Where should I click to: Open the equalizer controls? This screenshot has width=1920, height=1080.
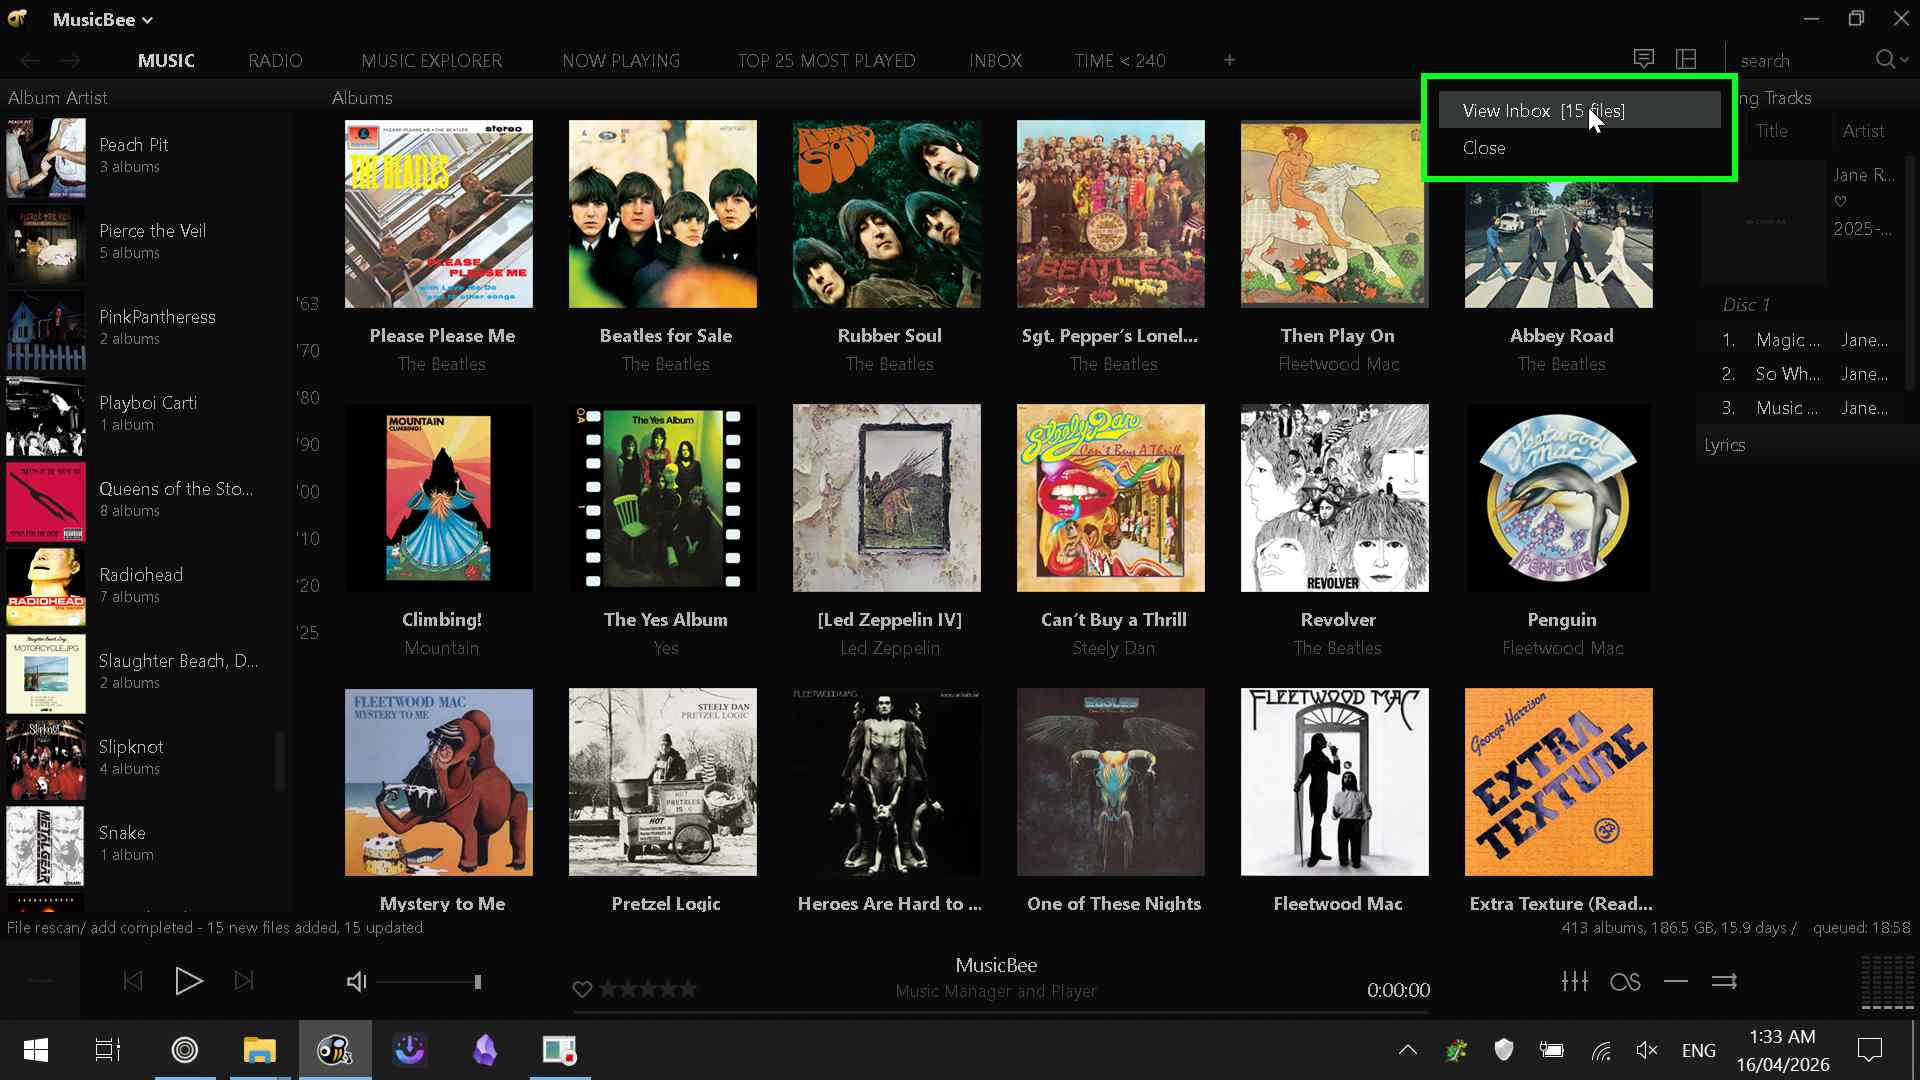1574,981
